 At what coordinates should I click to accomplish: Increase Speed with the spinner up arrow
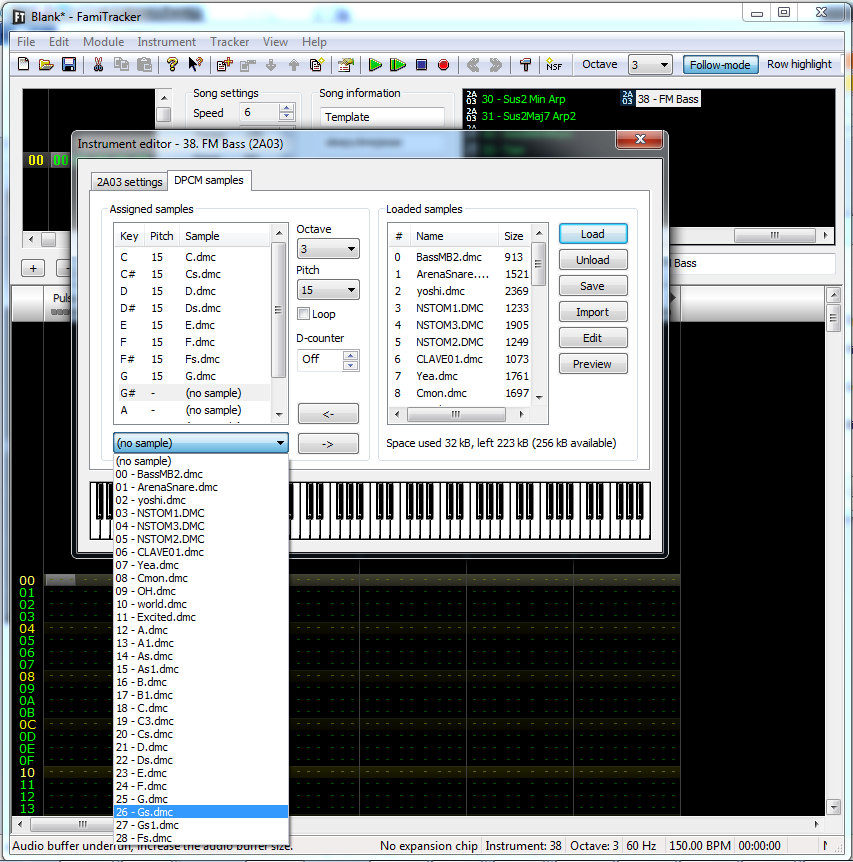tap(286, 108)
